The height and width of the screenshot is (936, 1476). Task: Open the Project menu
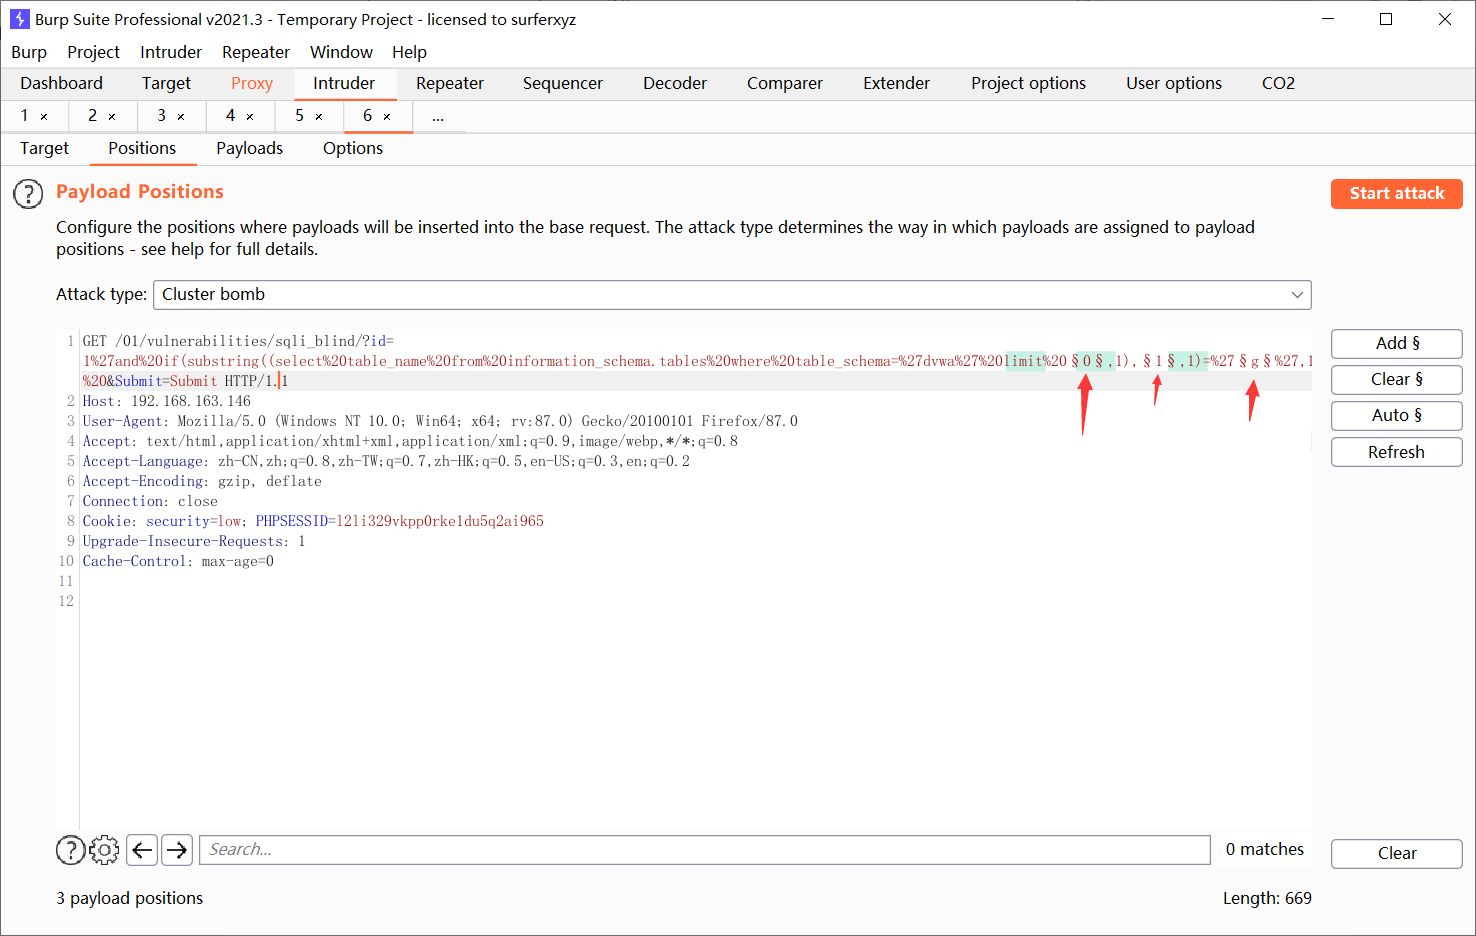(x=93, y=52)
